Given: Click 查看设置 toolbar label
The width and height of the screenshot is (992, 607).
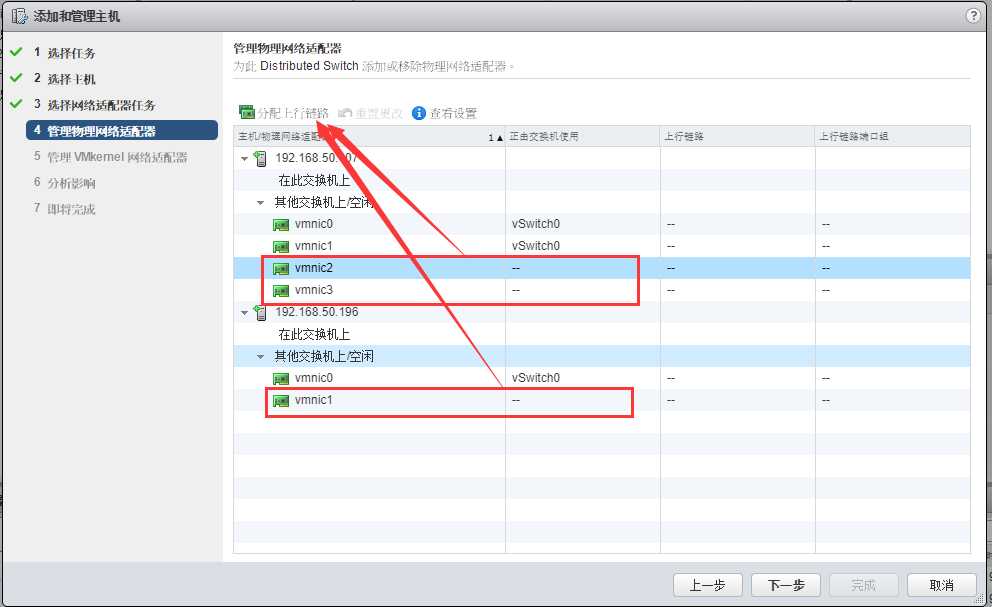Looking at the screenshot, I should click(454, 113).
